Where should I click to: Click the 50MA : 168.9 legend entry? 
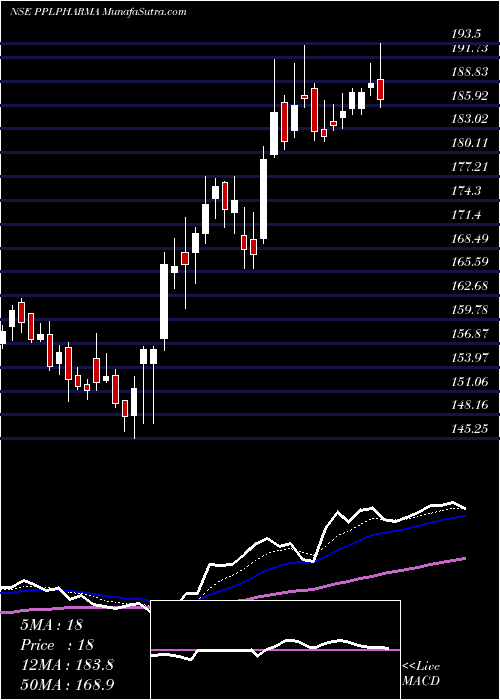(x=67, y=685)
